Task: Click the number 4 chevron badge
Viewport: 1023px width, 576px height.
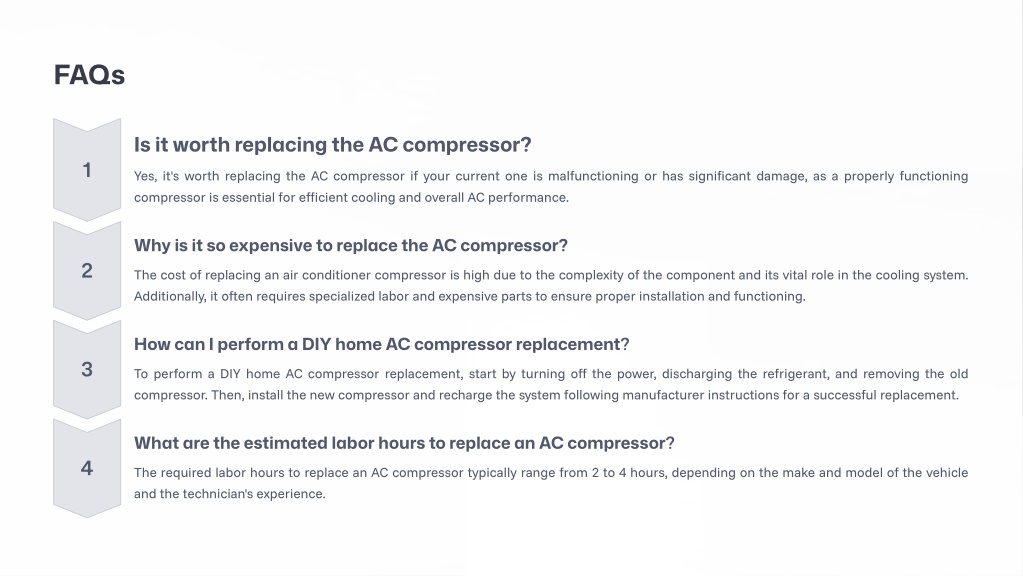Action: (x=87, y=468)
